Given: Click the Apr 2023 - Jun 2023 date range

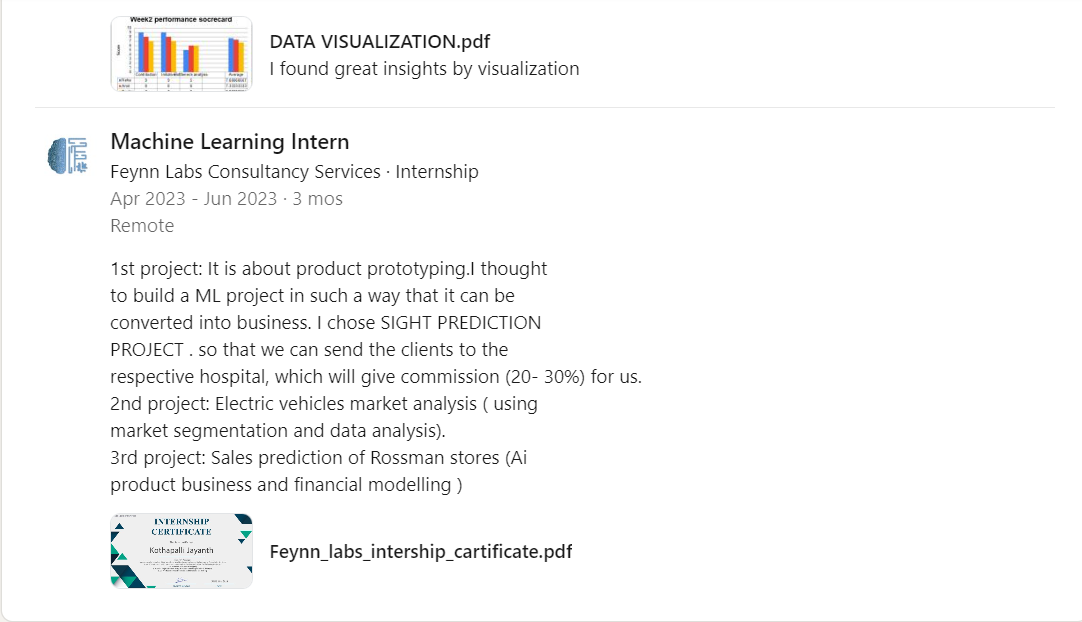Looking at the screenshot, I should click(193, 198).
